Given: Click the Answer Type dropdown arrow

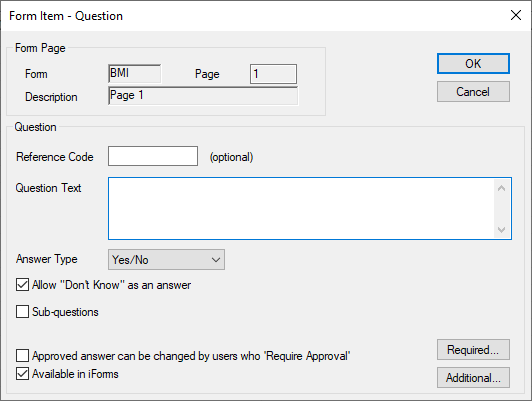Looking at the screenshot, I should pyautogui.click(x=216, y=260).
